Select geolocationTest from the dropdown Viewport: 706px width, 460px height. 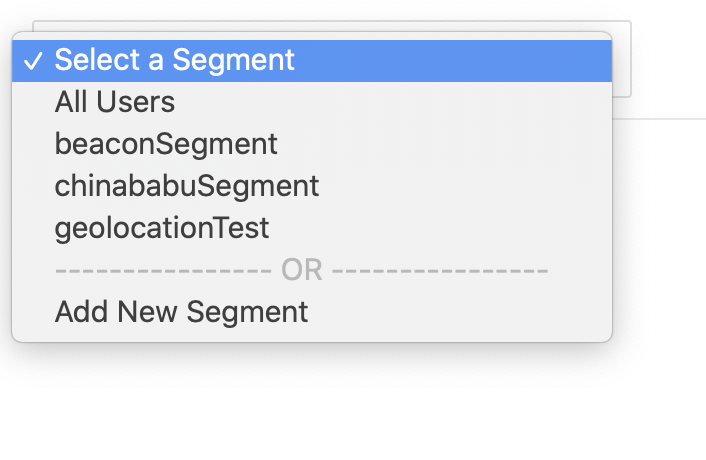[162, 228]
